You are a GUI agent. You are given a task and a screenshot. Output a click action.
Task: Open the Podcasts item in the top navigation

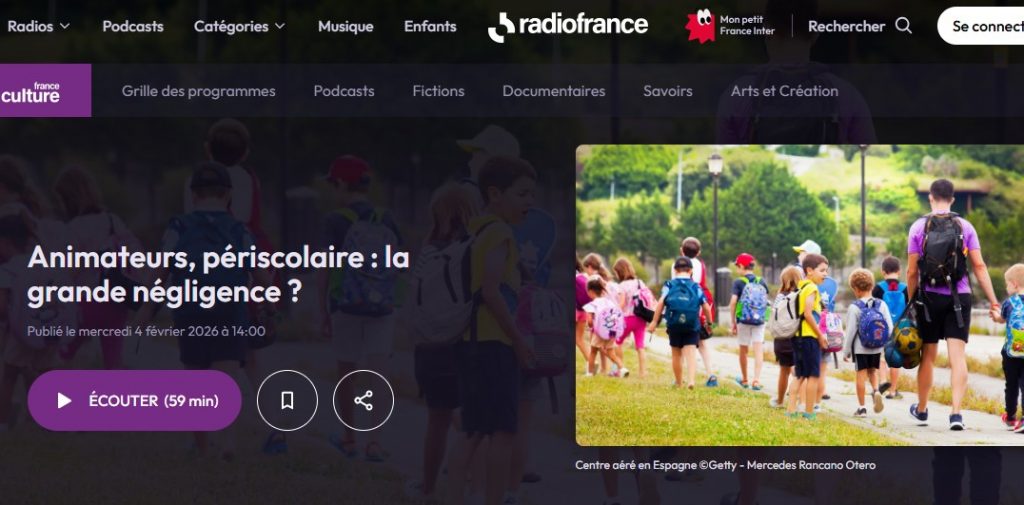(x=133, y=26)
